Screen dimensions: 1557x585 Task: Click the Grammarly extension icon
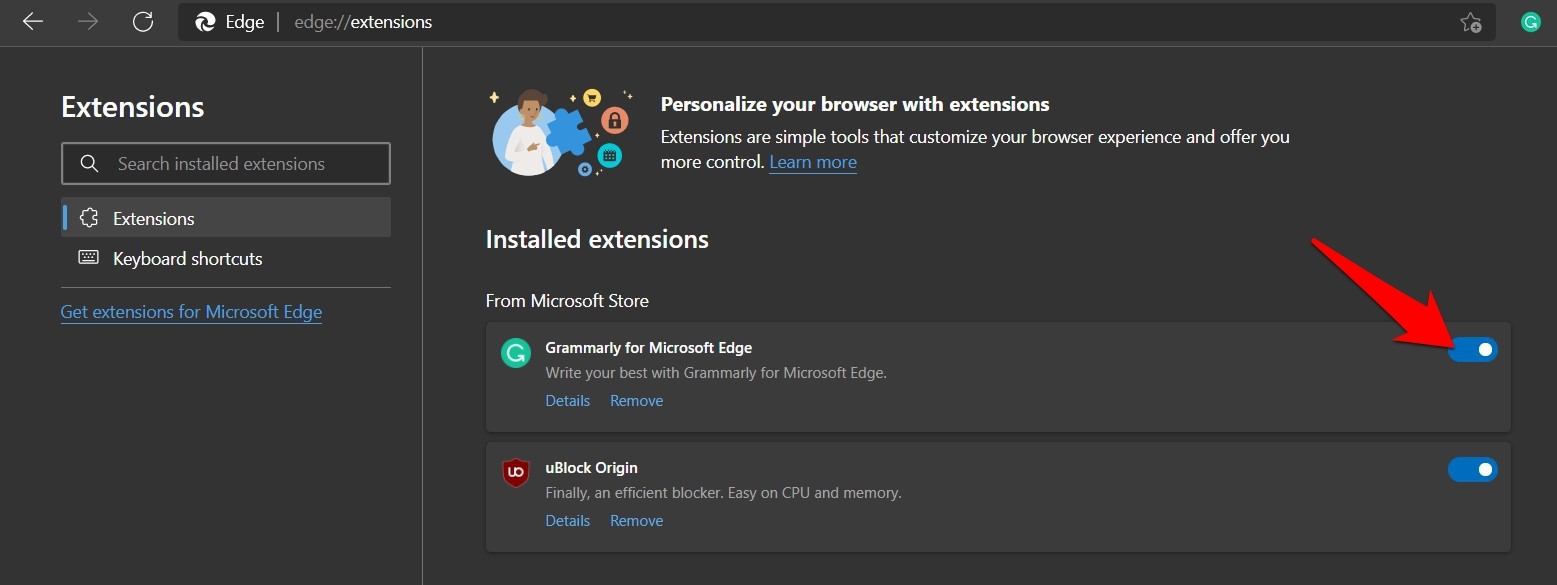pos(515,353)
